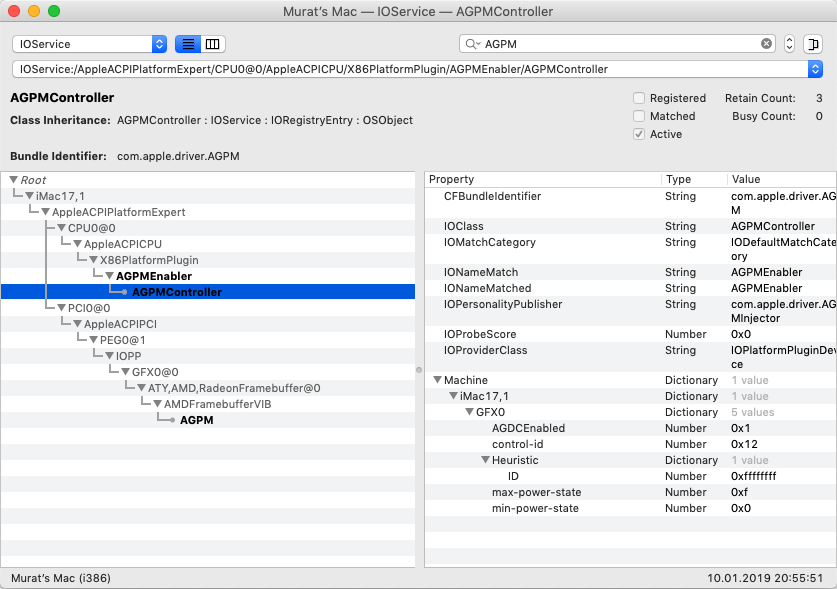Click the pane splitter handle dot
Screen dimensions: 837x589
click(419, 370)
